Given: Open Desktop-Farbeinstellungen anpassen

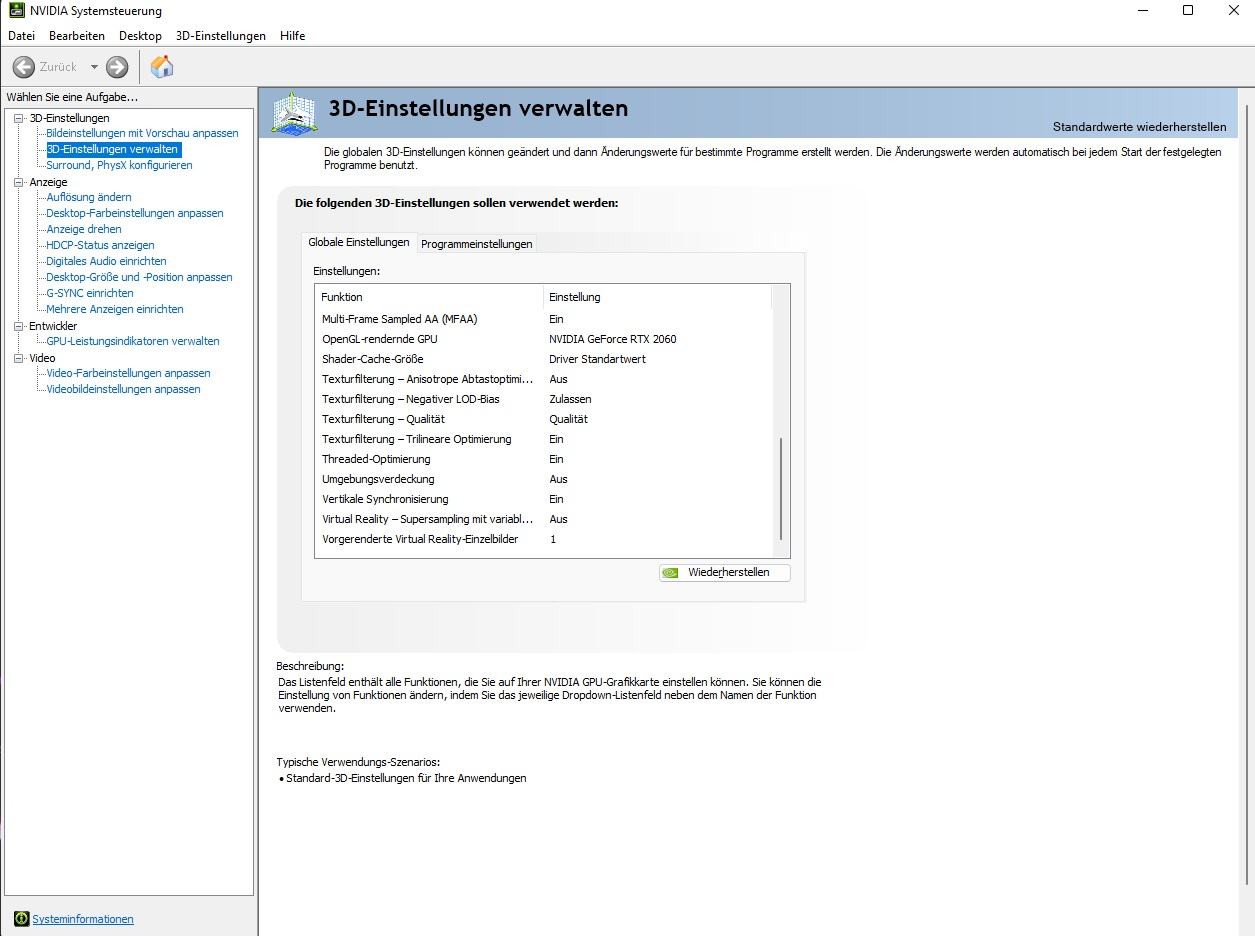Looking at the screenshot, I should coord(135,213).
